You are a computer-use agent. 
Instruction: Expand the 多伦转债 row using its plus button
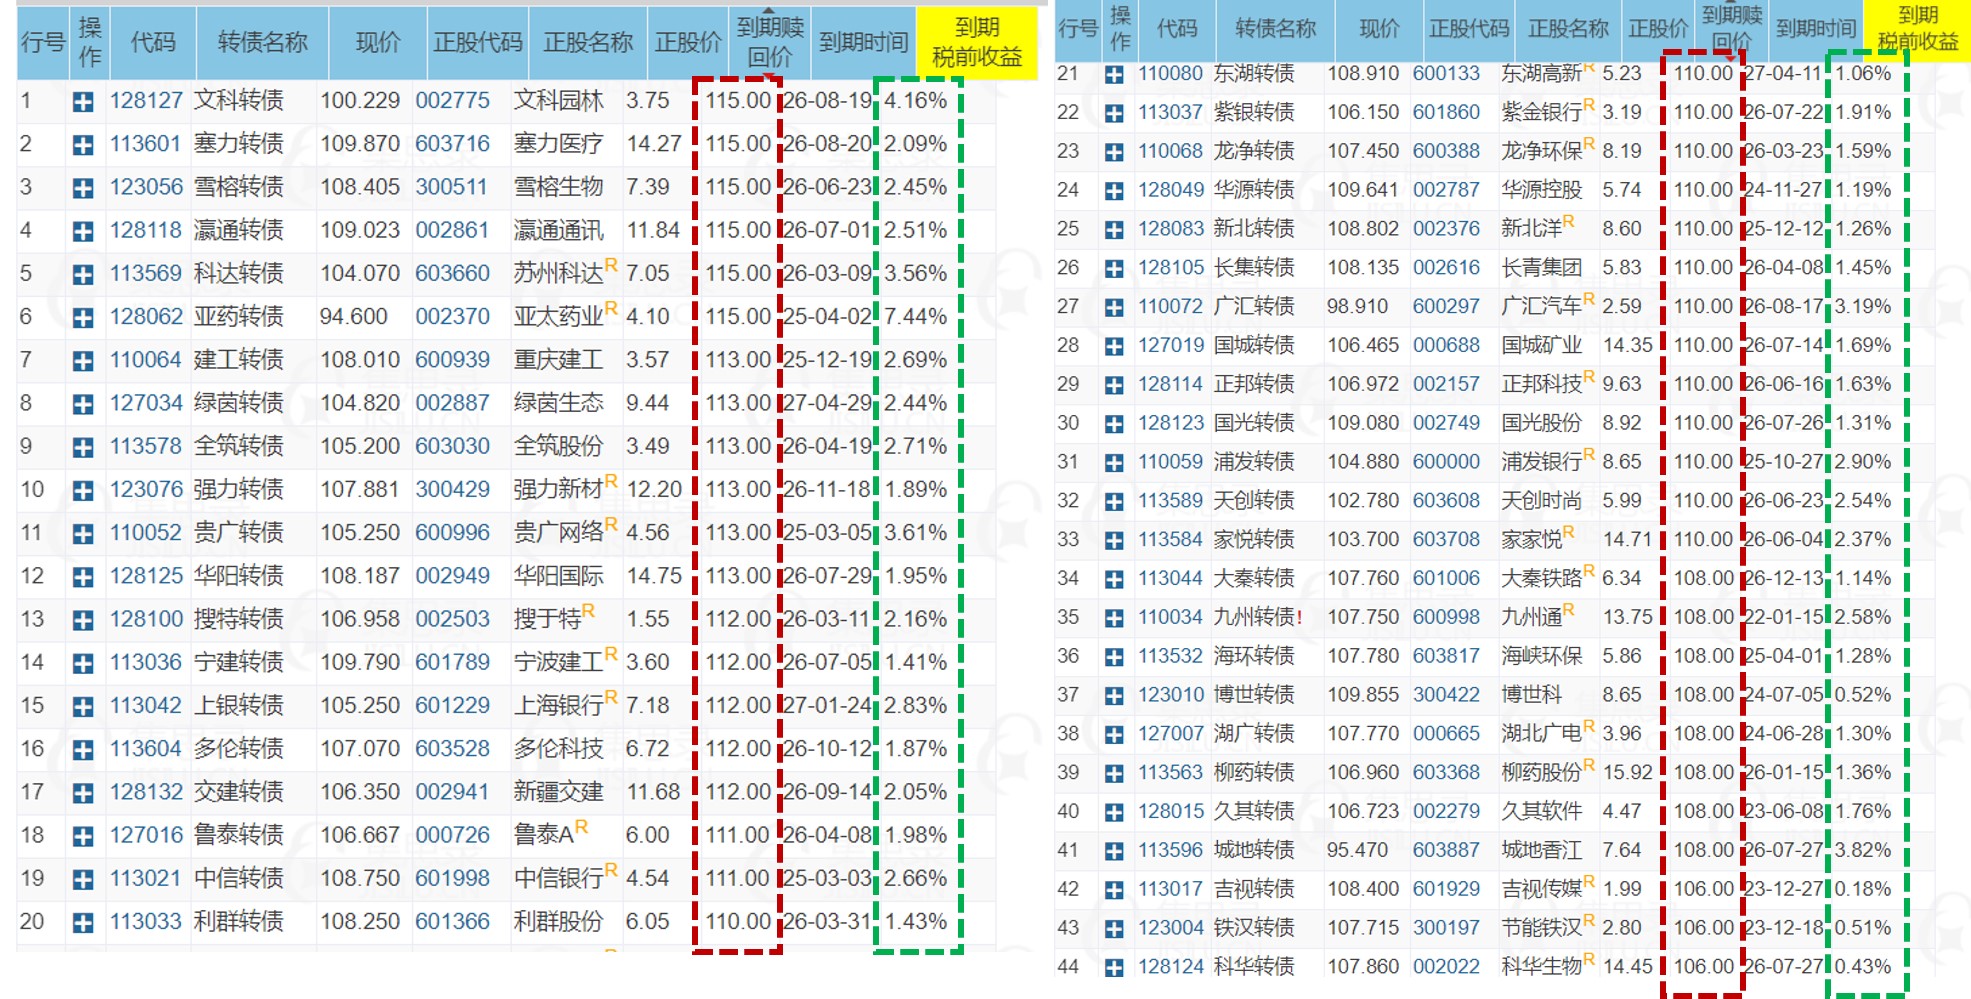tap(83, 750)
